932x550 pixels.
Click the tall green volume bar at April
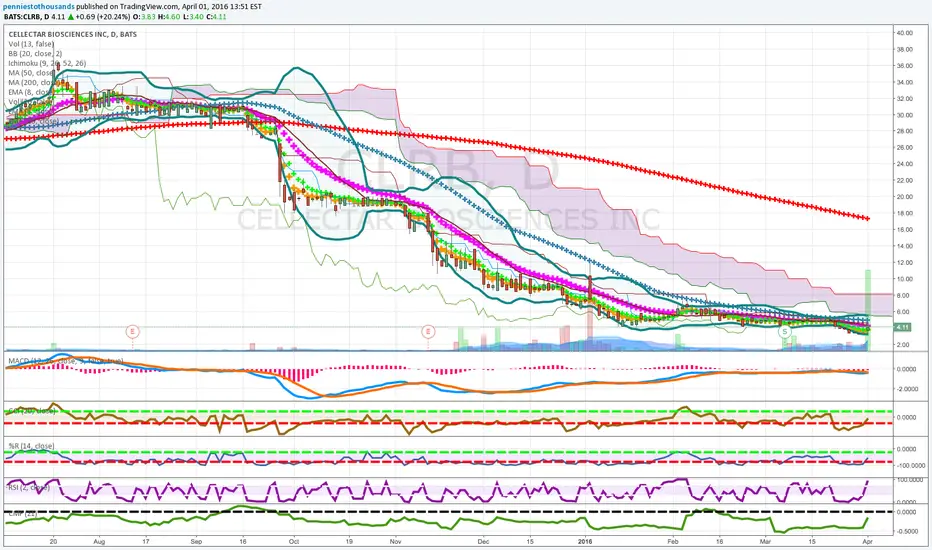pyautogui.click(x=868, y=310)
